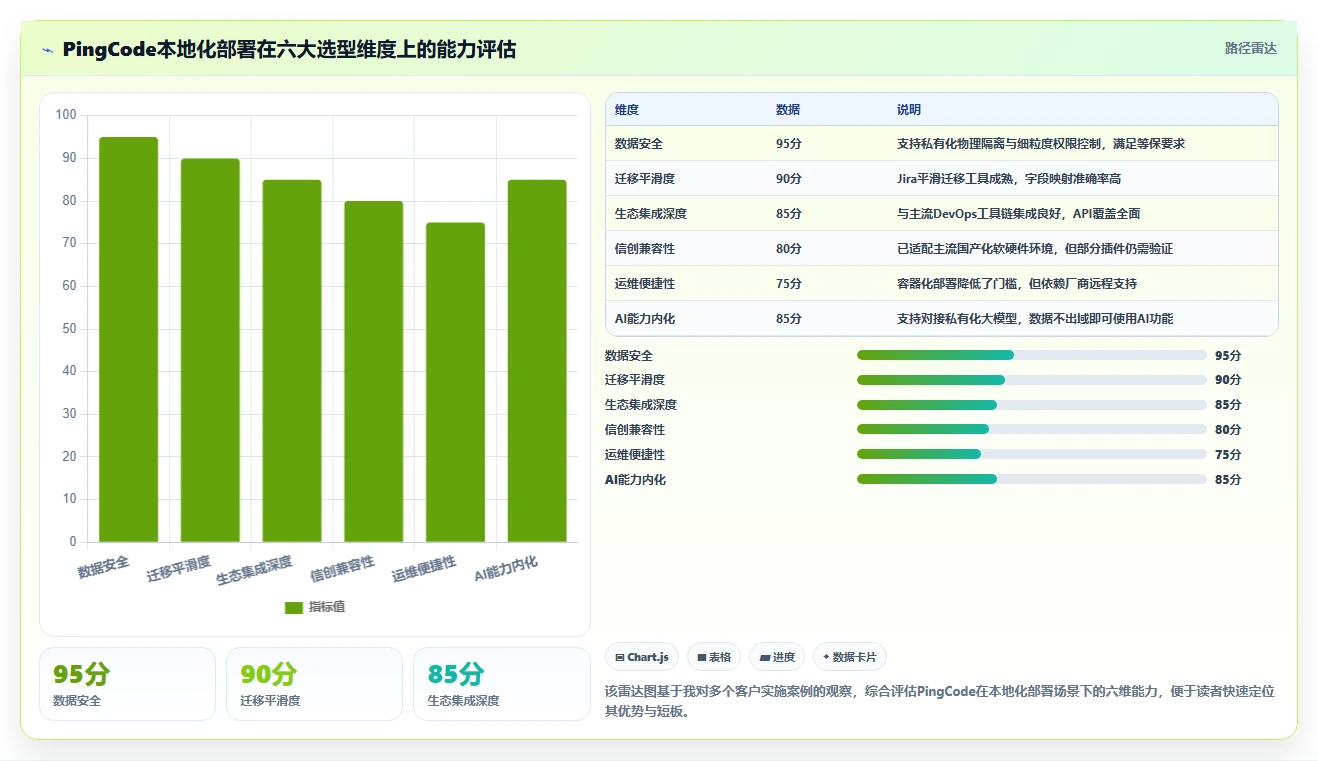Screen dimensions: 1318x761
Task: Click the sparkle icon in the 数据卡片 tag
Action: pyautogui.click(x=826, y=657)
